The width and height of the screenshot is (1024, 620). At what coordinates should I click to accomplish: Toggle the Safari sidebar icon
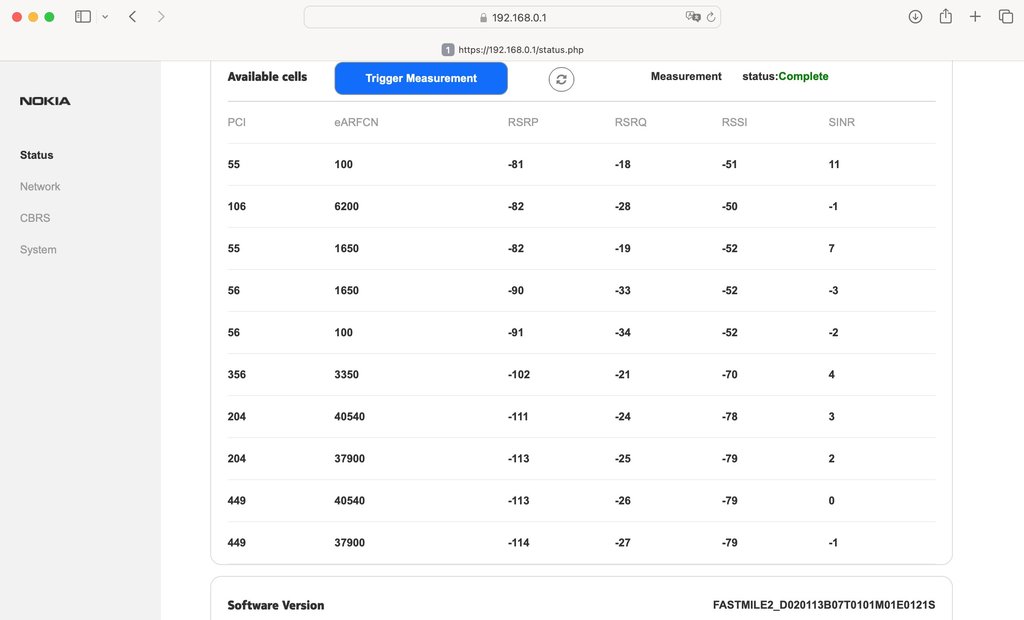point(83,17)
